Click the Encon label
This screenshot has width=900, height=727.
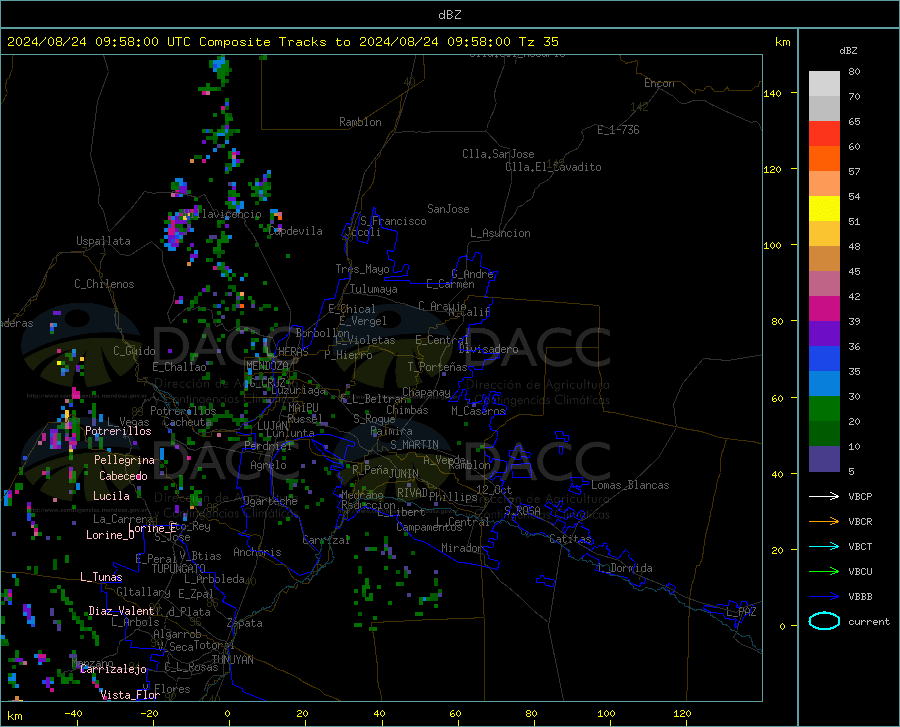click(660, 83)
